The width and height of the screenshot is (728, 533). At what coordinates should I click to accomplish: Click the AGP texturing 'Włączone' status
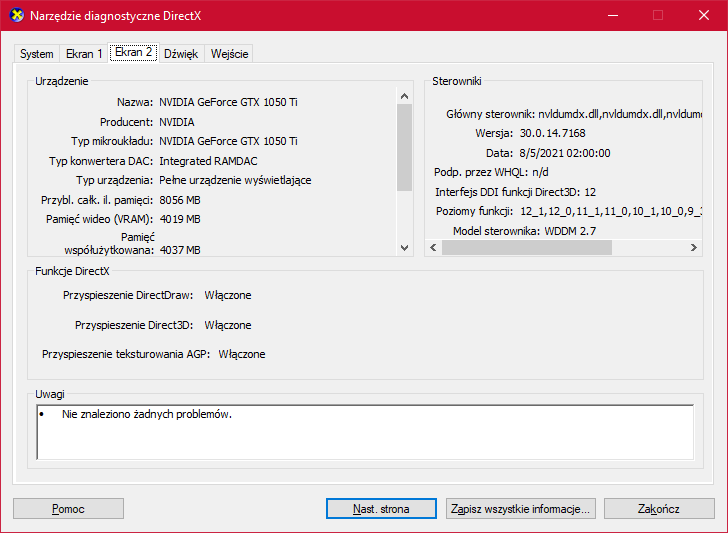pos(242,354)
